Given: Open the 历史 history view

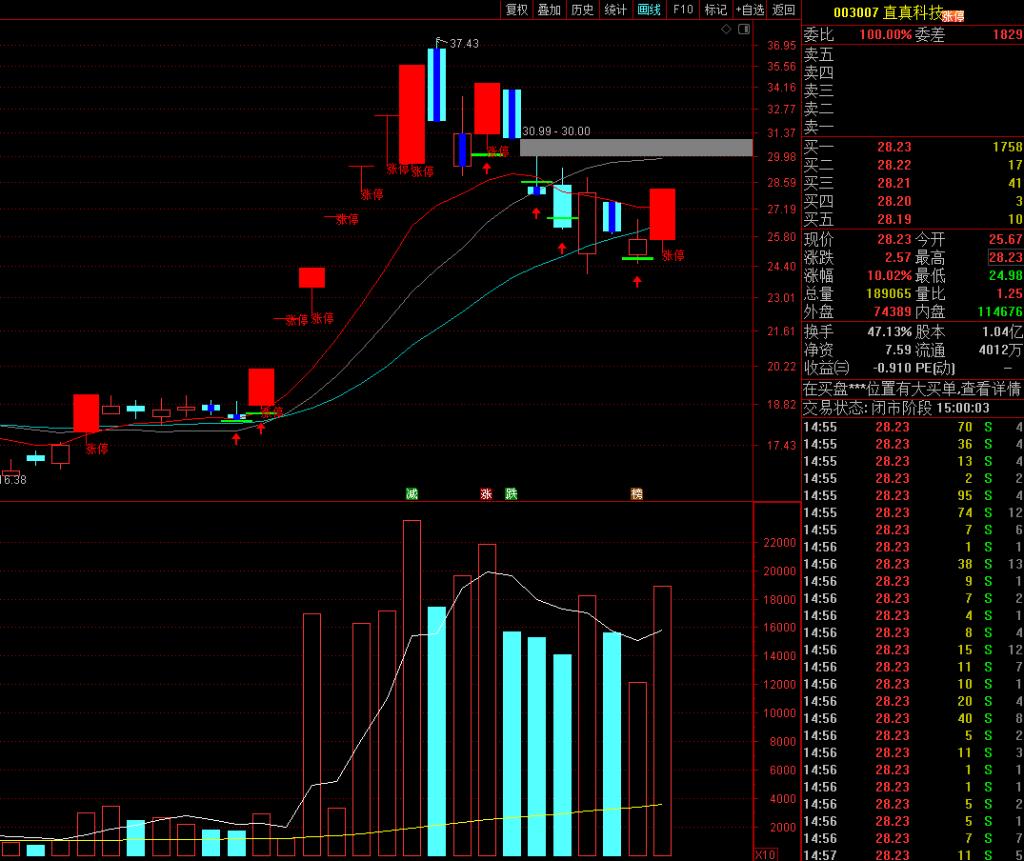Looking at the screenshot, I should click(582, 10).
